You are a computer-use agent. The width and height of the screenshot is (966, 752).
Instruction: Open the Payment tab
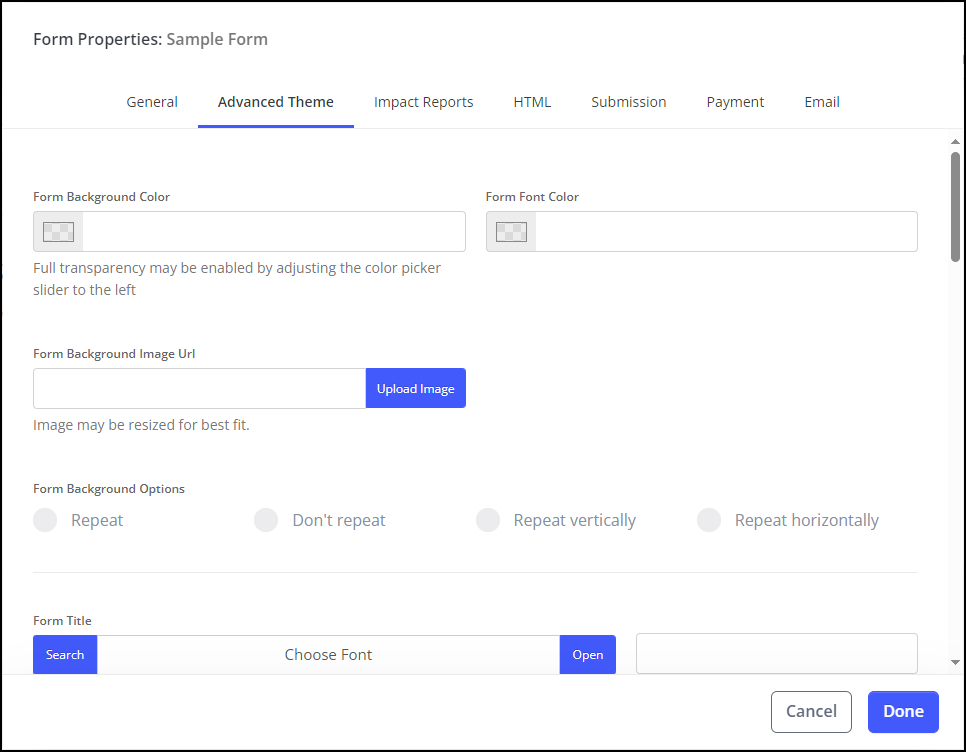[735, 102]
